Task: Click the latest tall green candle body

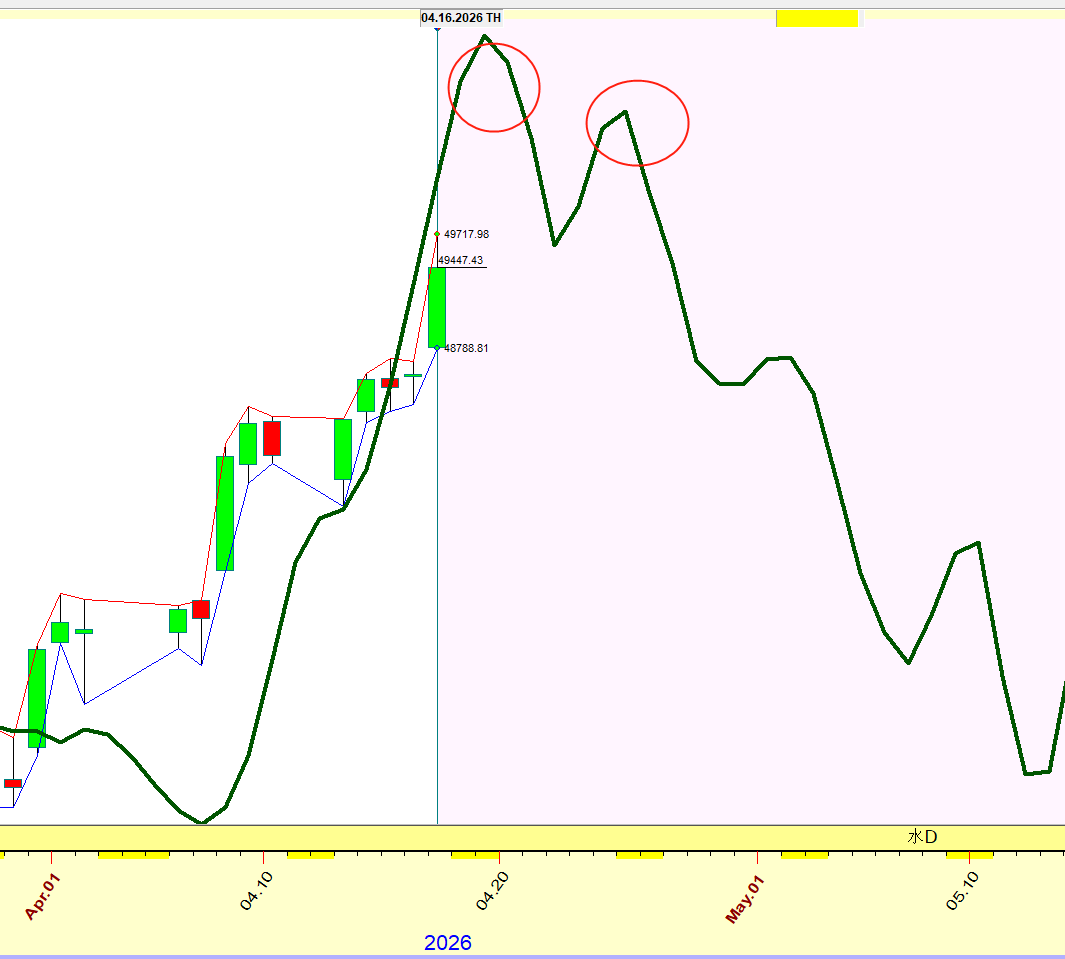Action: (437, 306)
